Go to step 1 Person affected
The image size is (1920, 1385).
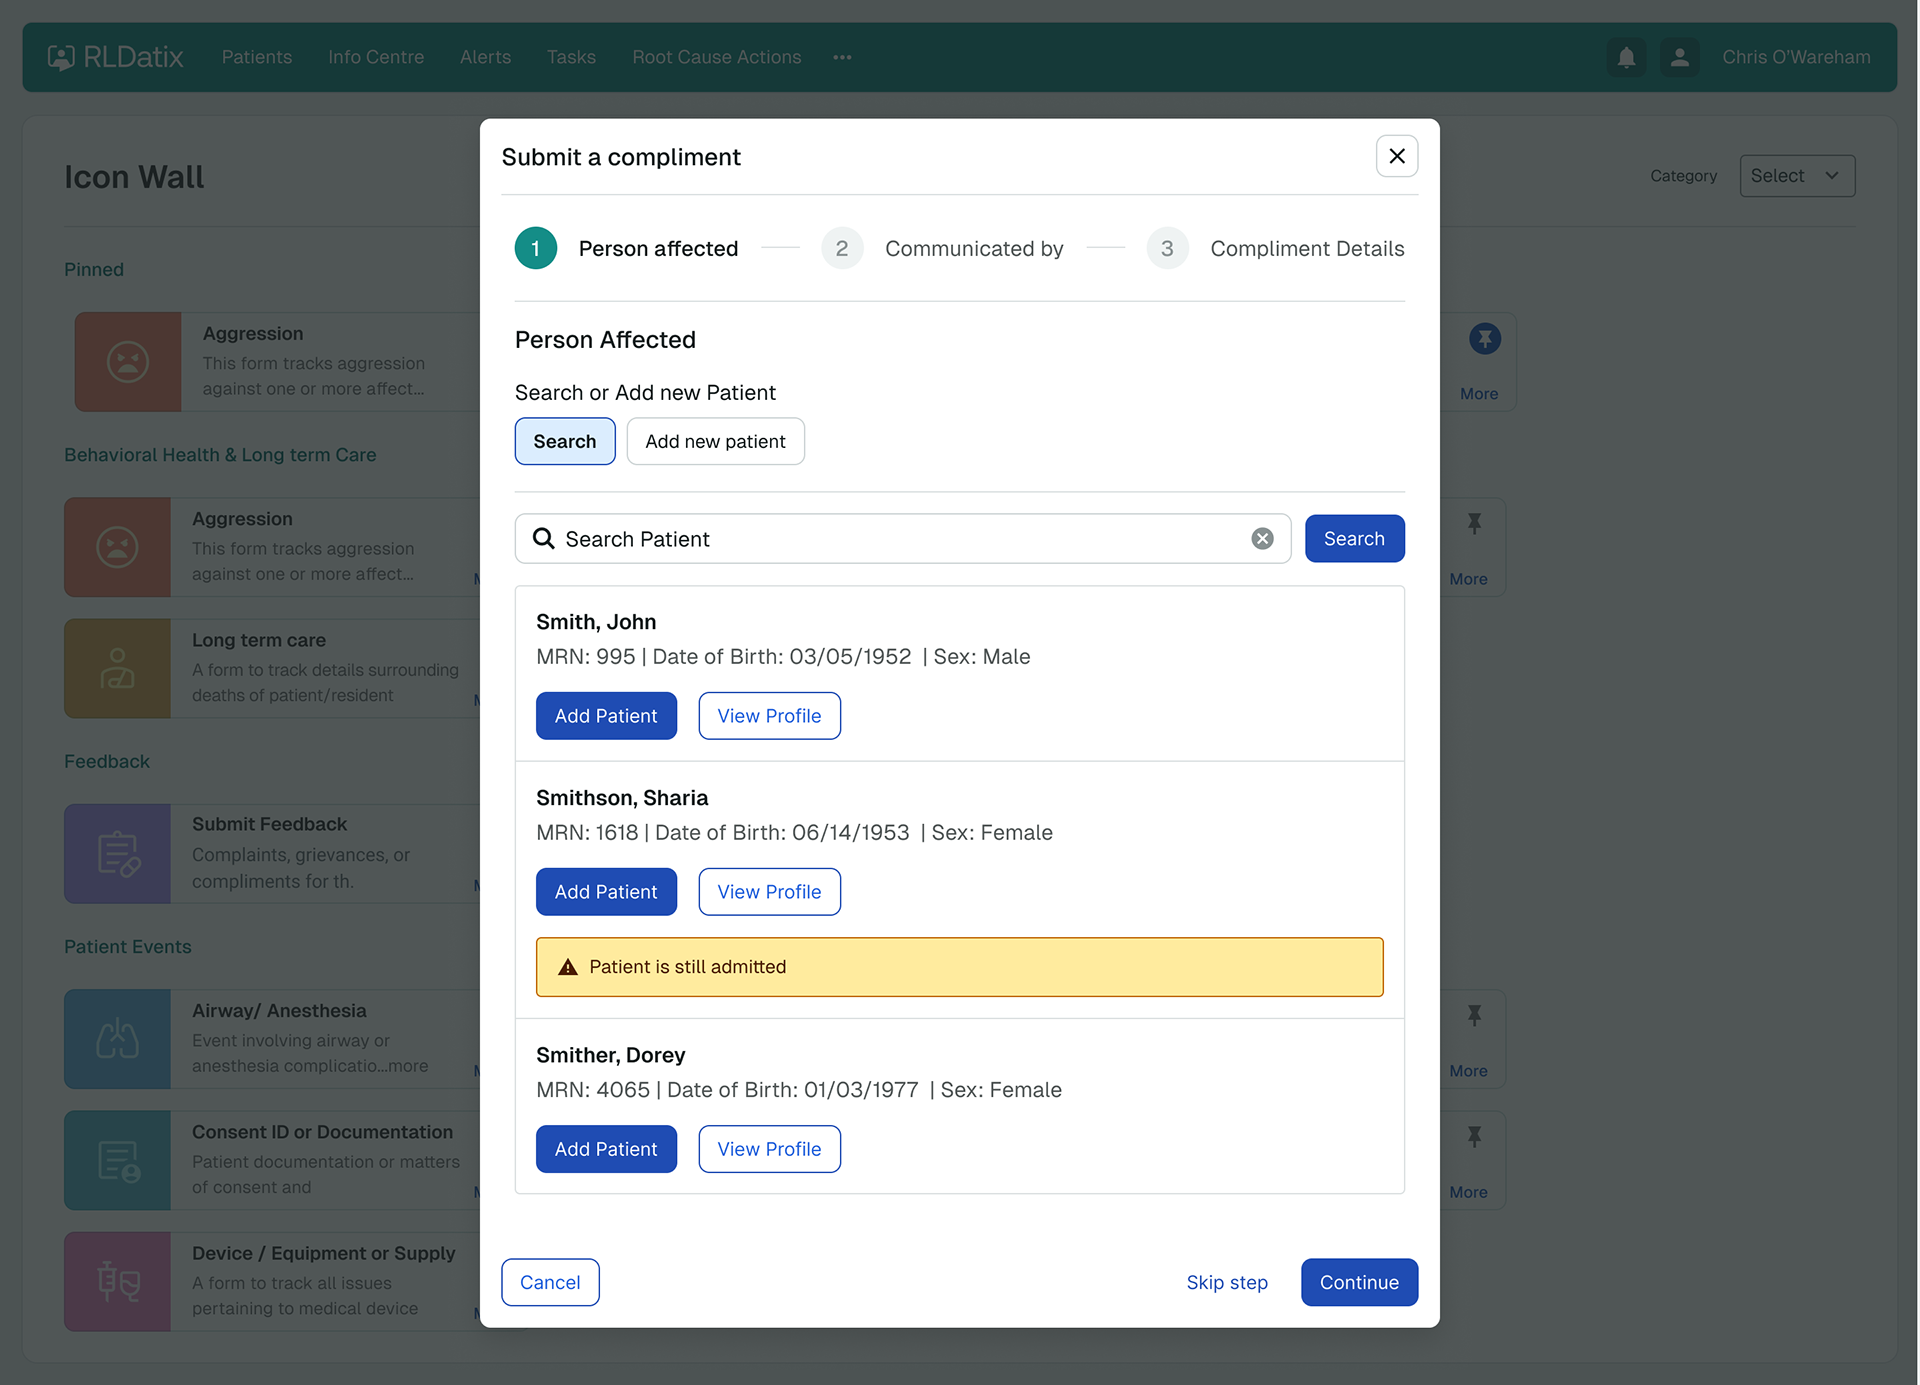pyautogui.click(x=626, y=249)
